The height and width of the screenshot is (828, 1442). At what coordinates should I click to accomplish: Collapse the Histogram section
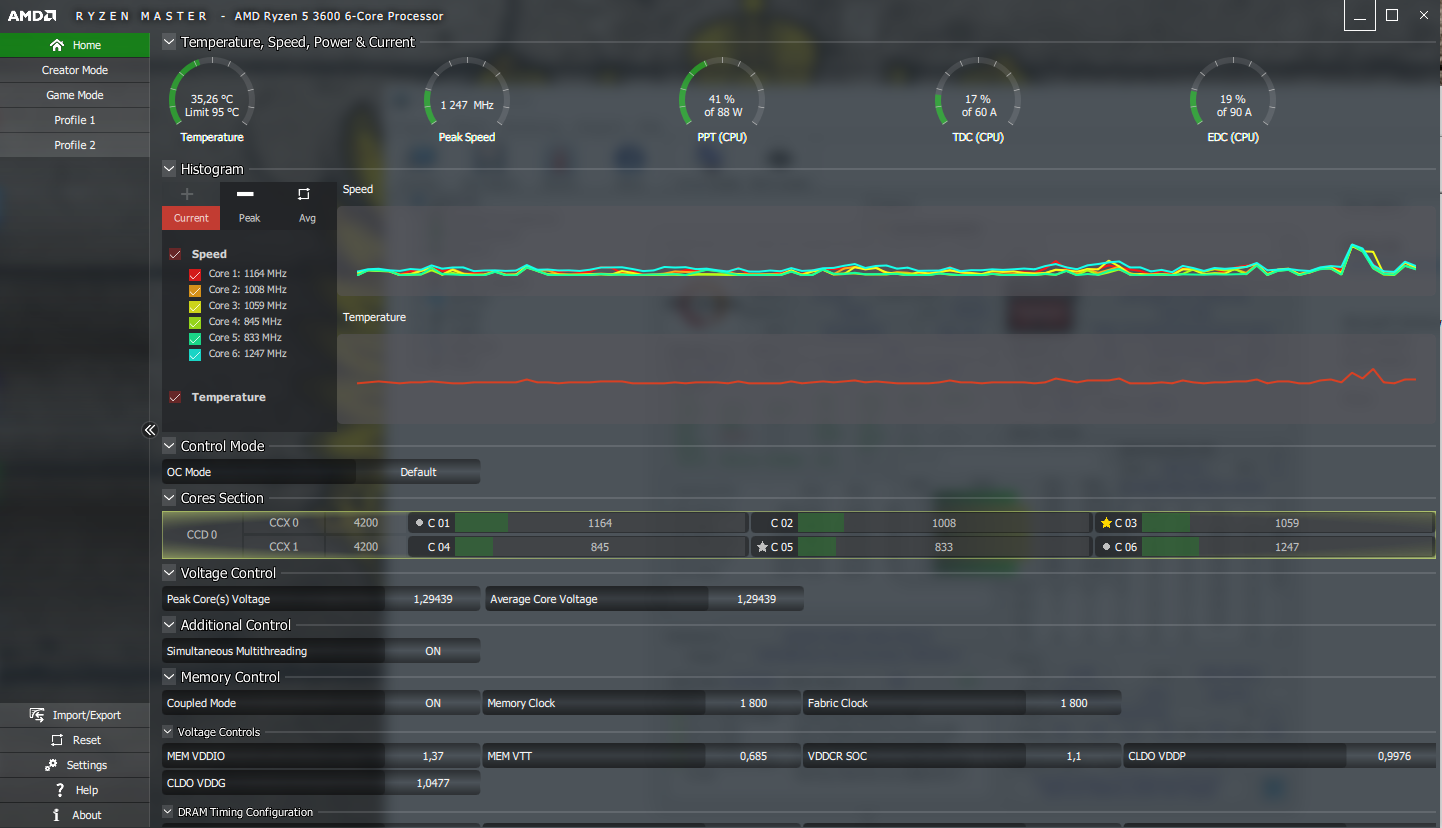[169, 169]
